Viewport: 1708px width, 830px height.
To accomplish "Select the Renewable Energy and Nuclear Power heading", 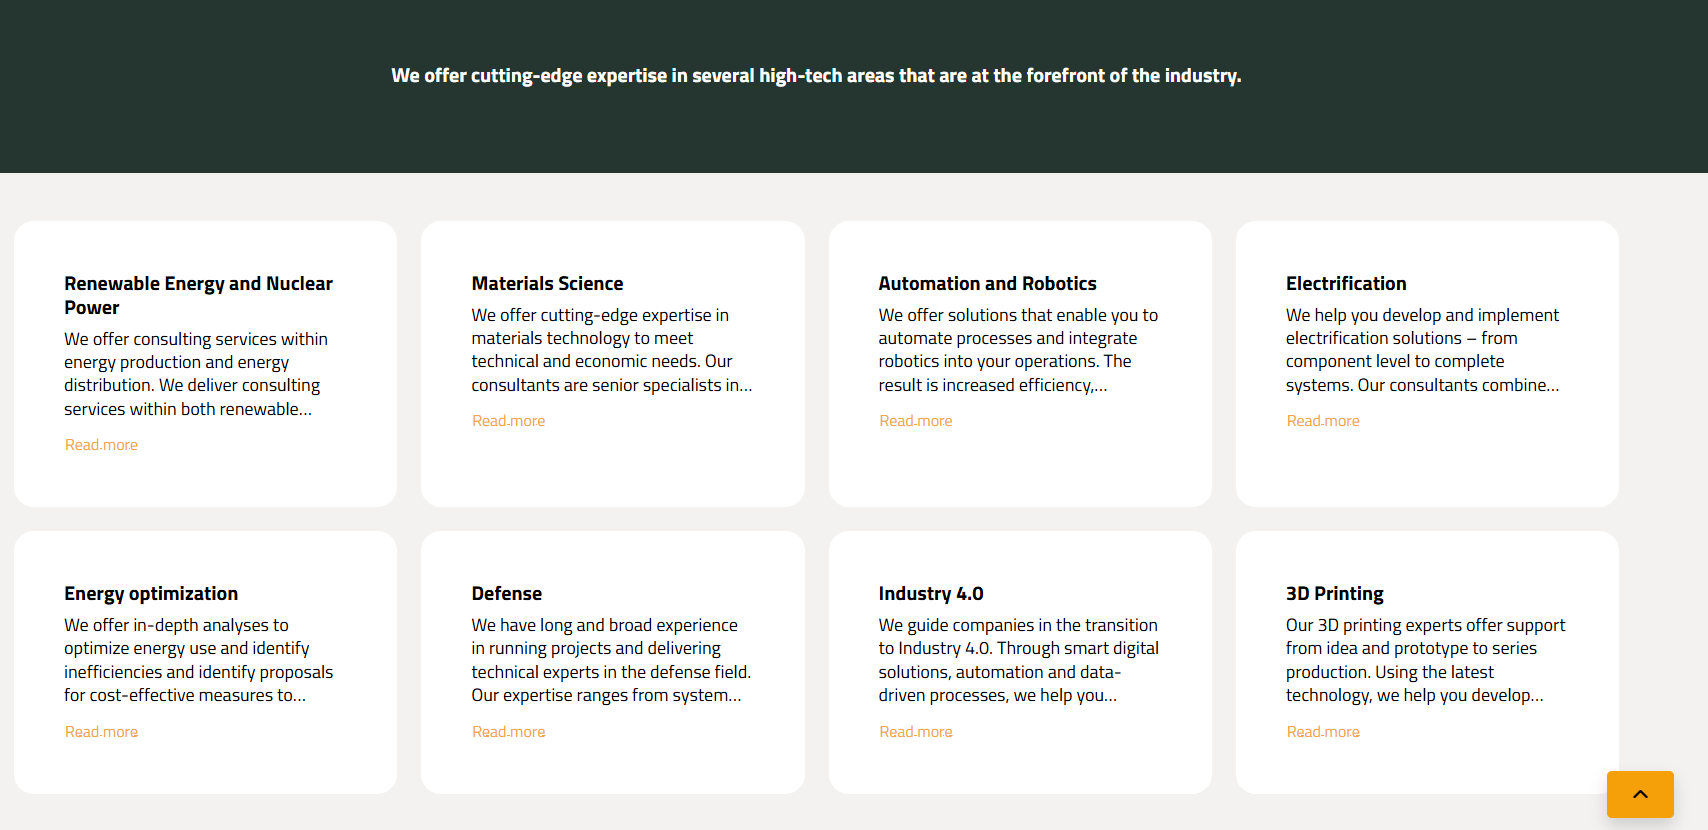I will tap(198, 295).
